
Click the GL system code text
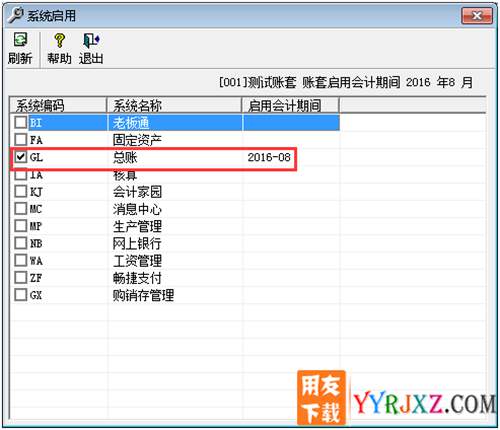click(36, 157)
